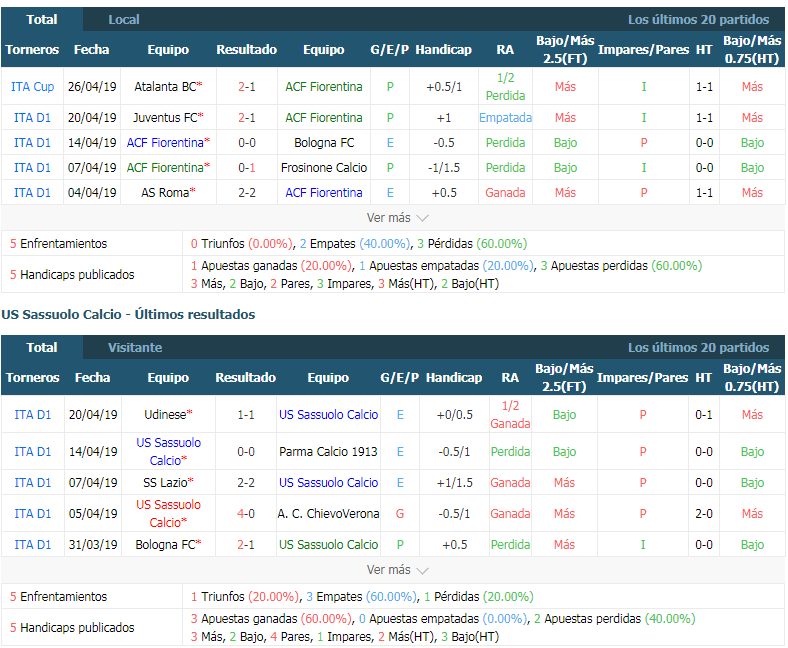The width and height of the screenshot is (788, 648).
Task: Click 1/2 Ganada RA value in Udinese row
Action: (x=510, y=415)
